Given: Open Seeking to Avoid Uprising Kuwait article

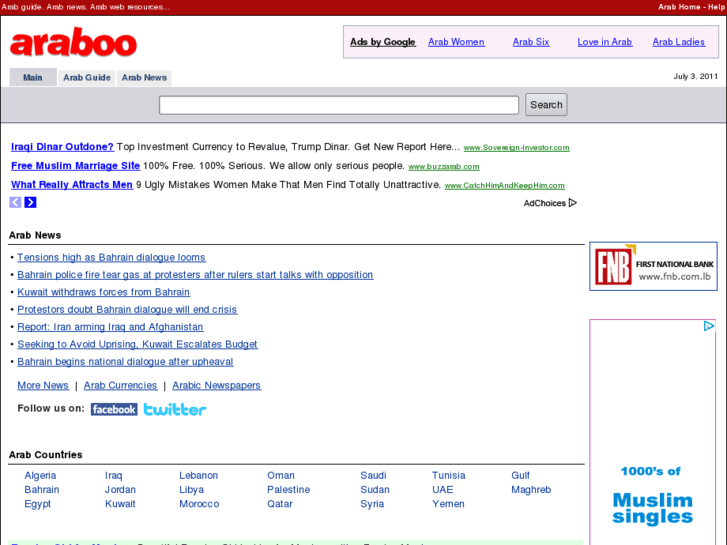Looking at the screenshot, I should 137,344.
